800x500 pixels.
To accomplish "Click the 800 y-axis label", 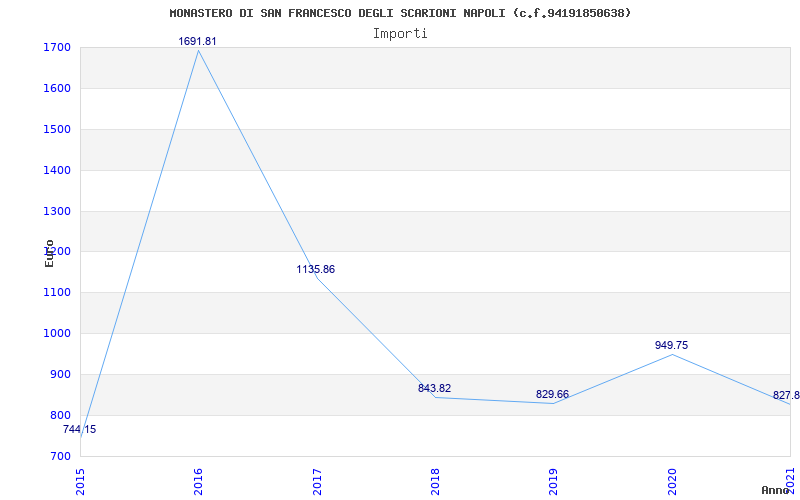I will point(60,415).
